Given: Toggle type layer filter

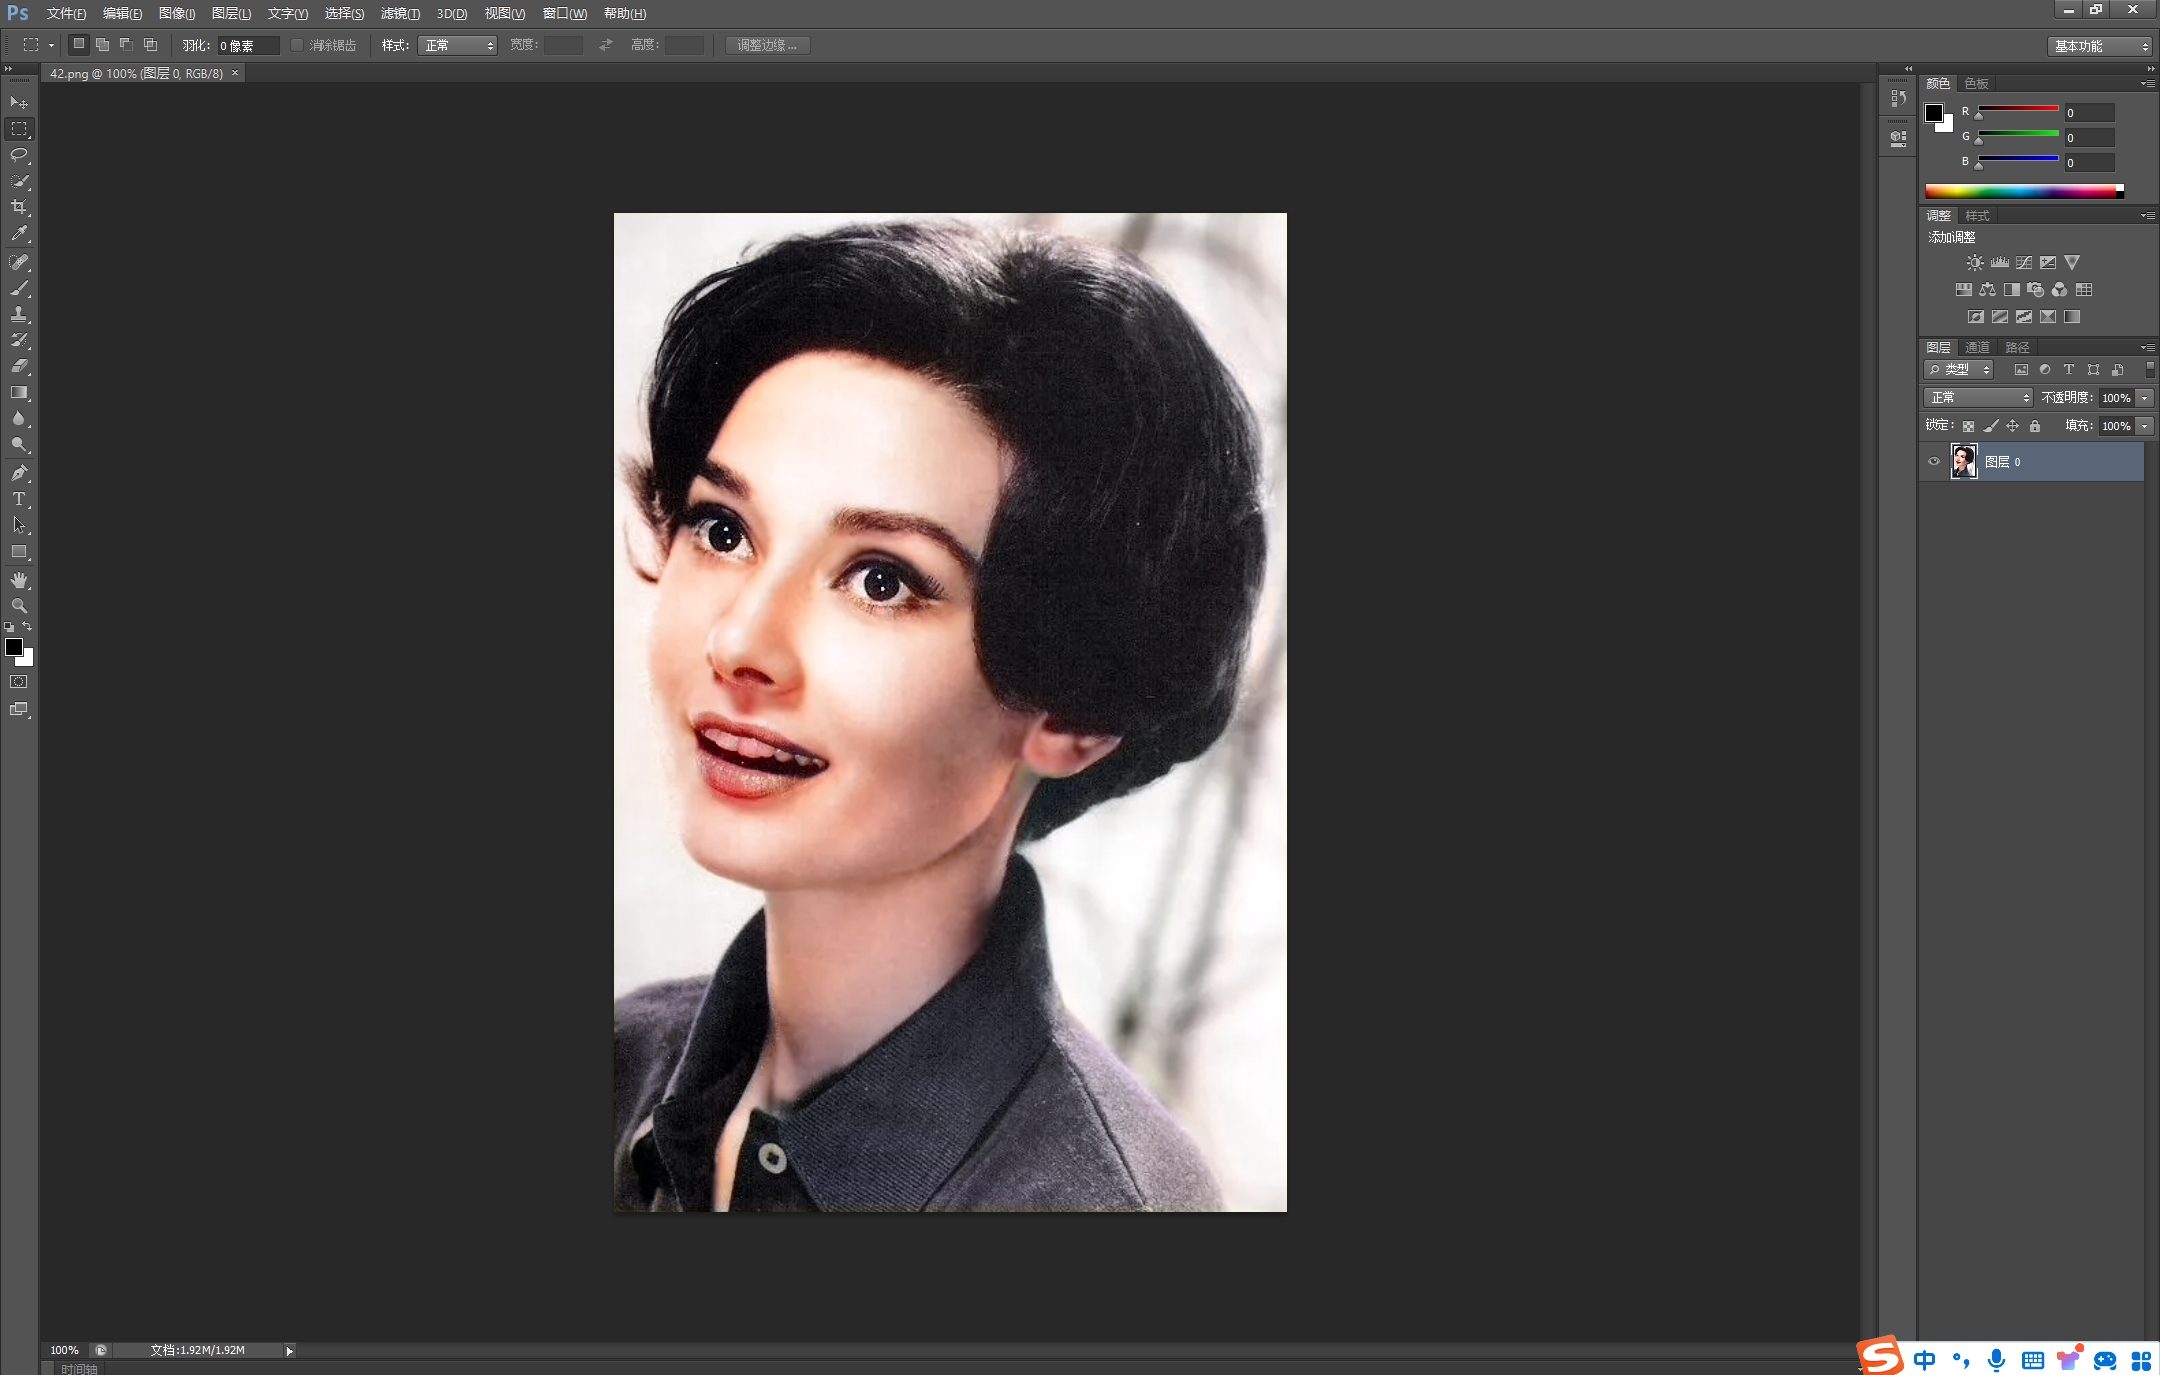Looking at the screenshot, I should (2069, 370).
